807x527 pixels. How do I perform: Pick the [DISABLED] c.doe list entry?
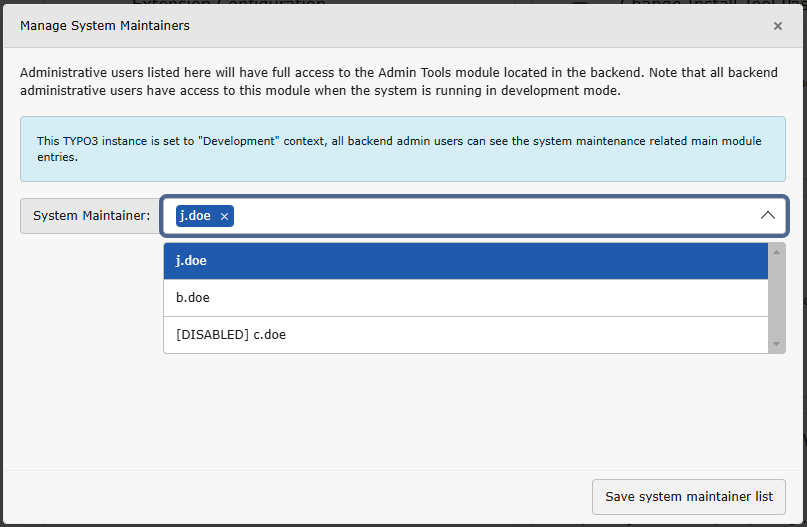click(x=466, y=335)
